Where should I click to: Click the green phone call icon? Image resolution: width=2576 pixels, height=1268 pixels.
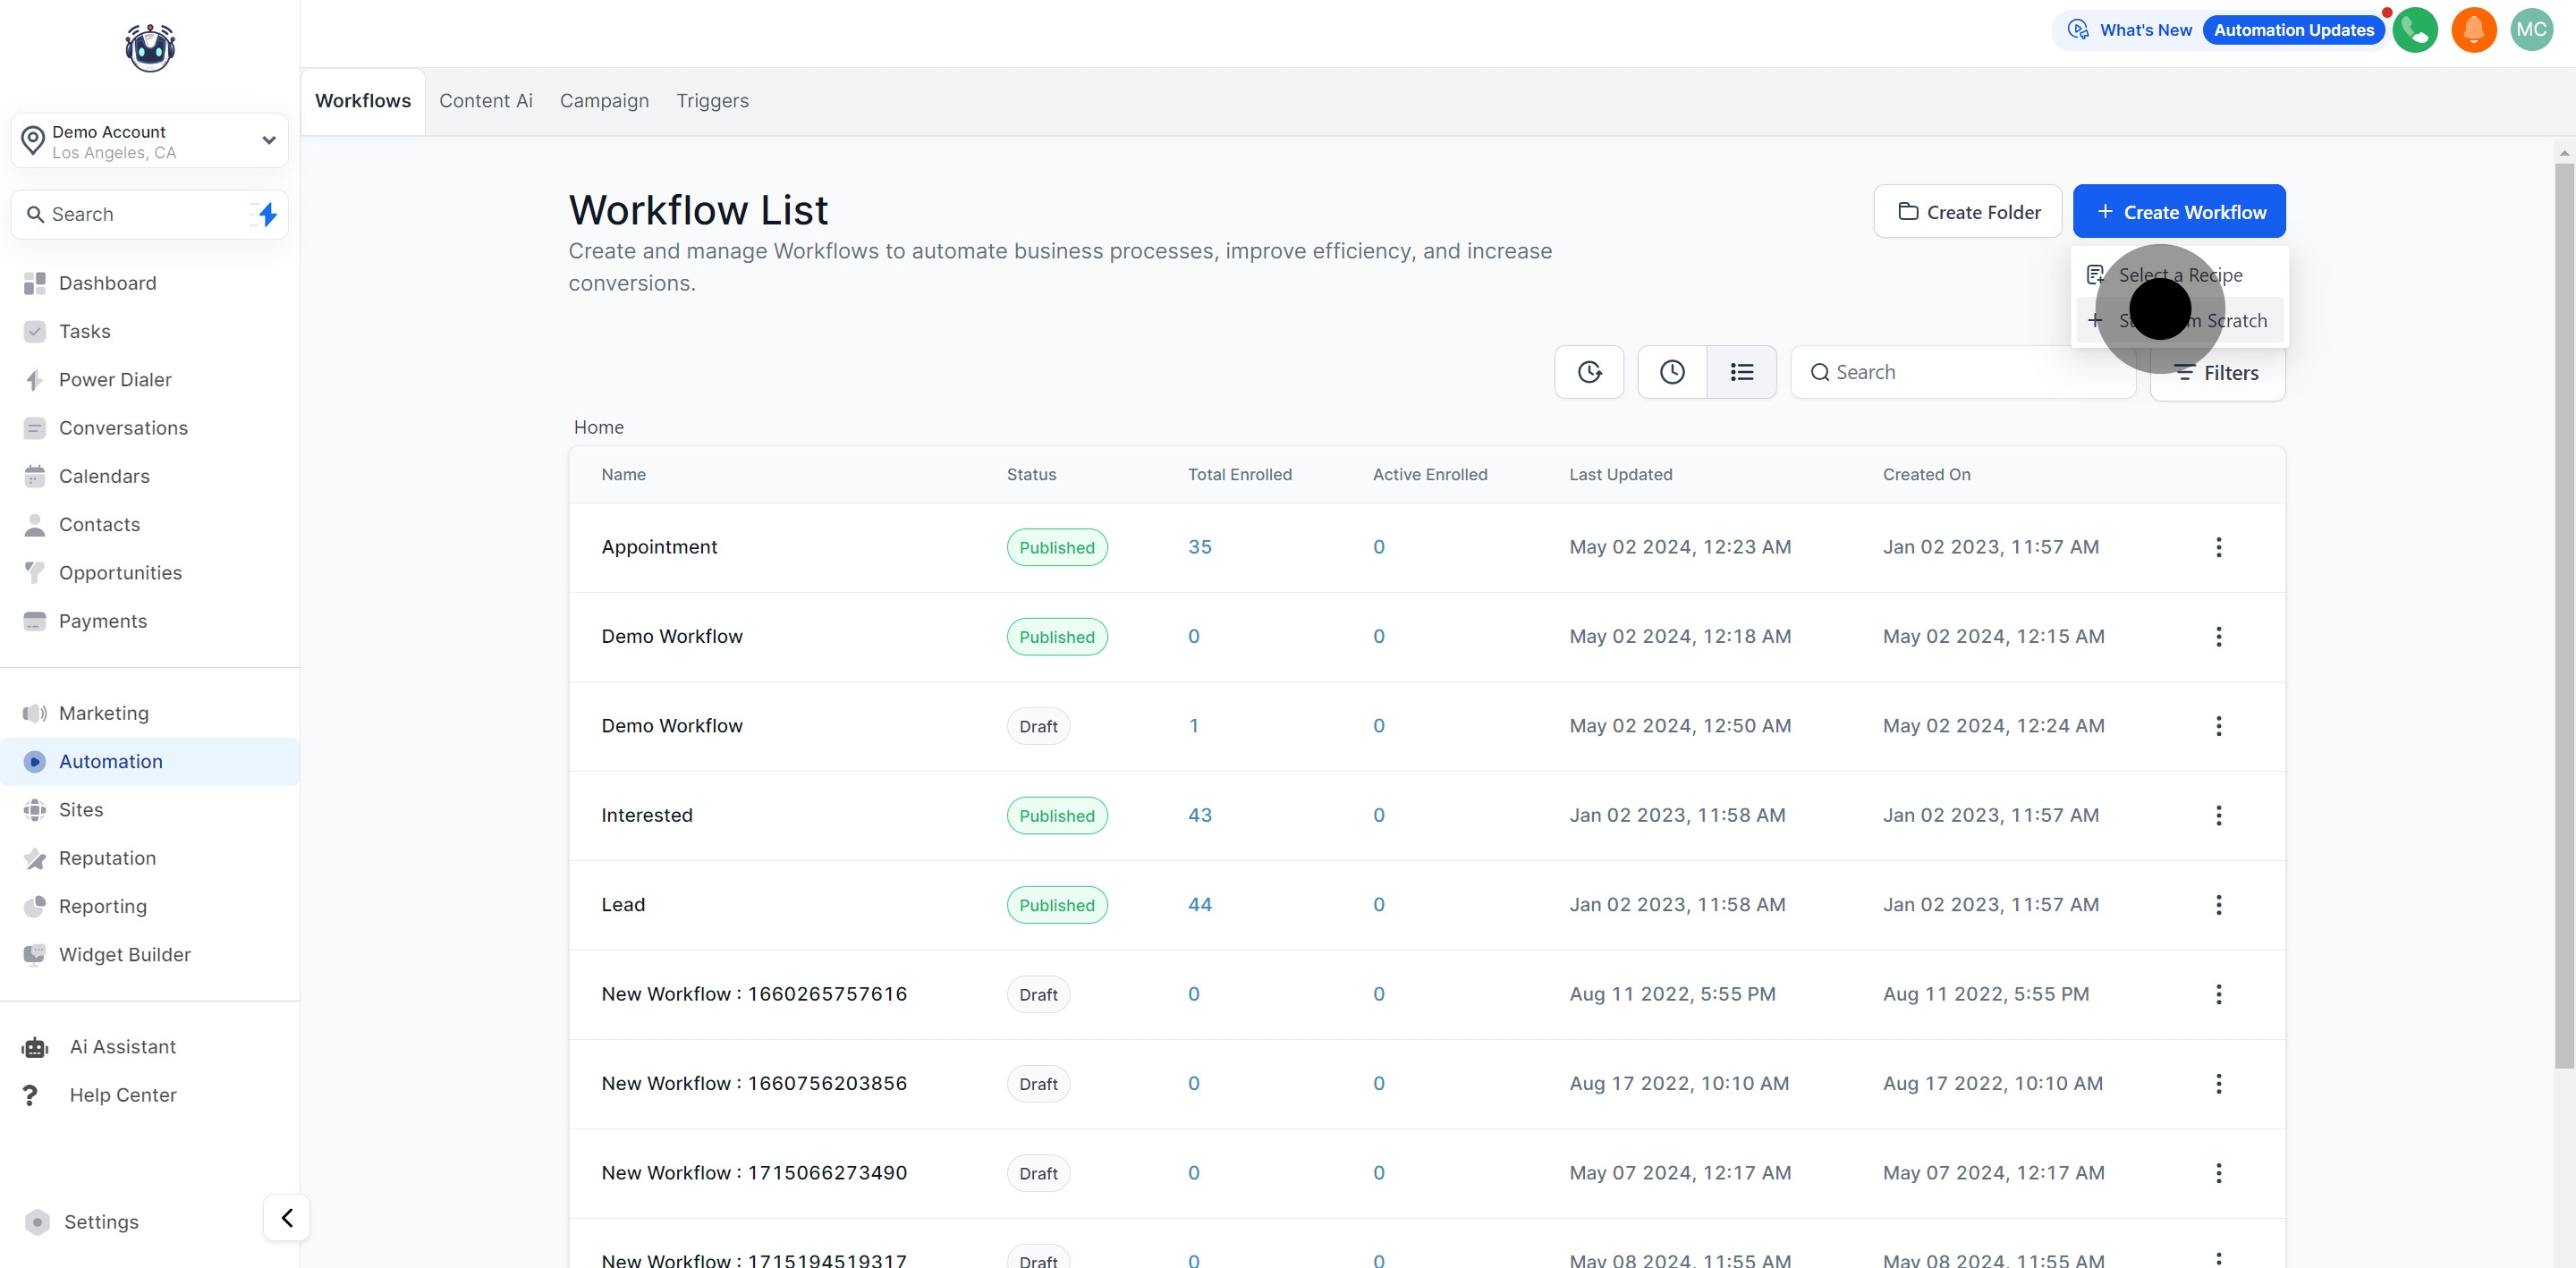[2414, 30]
